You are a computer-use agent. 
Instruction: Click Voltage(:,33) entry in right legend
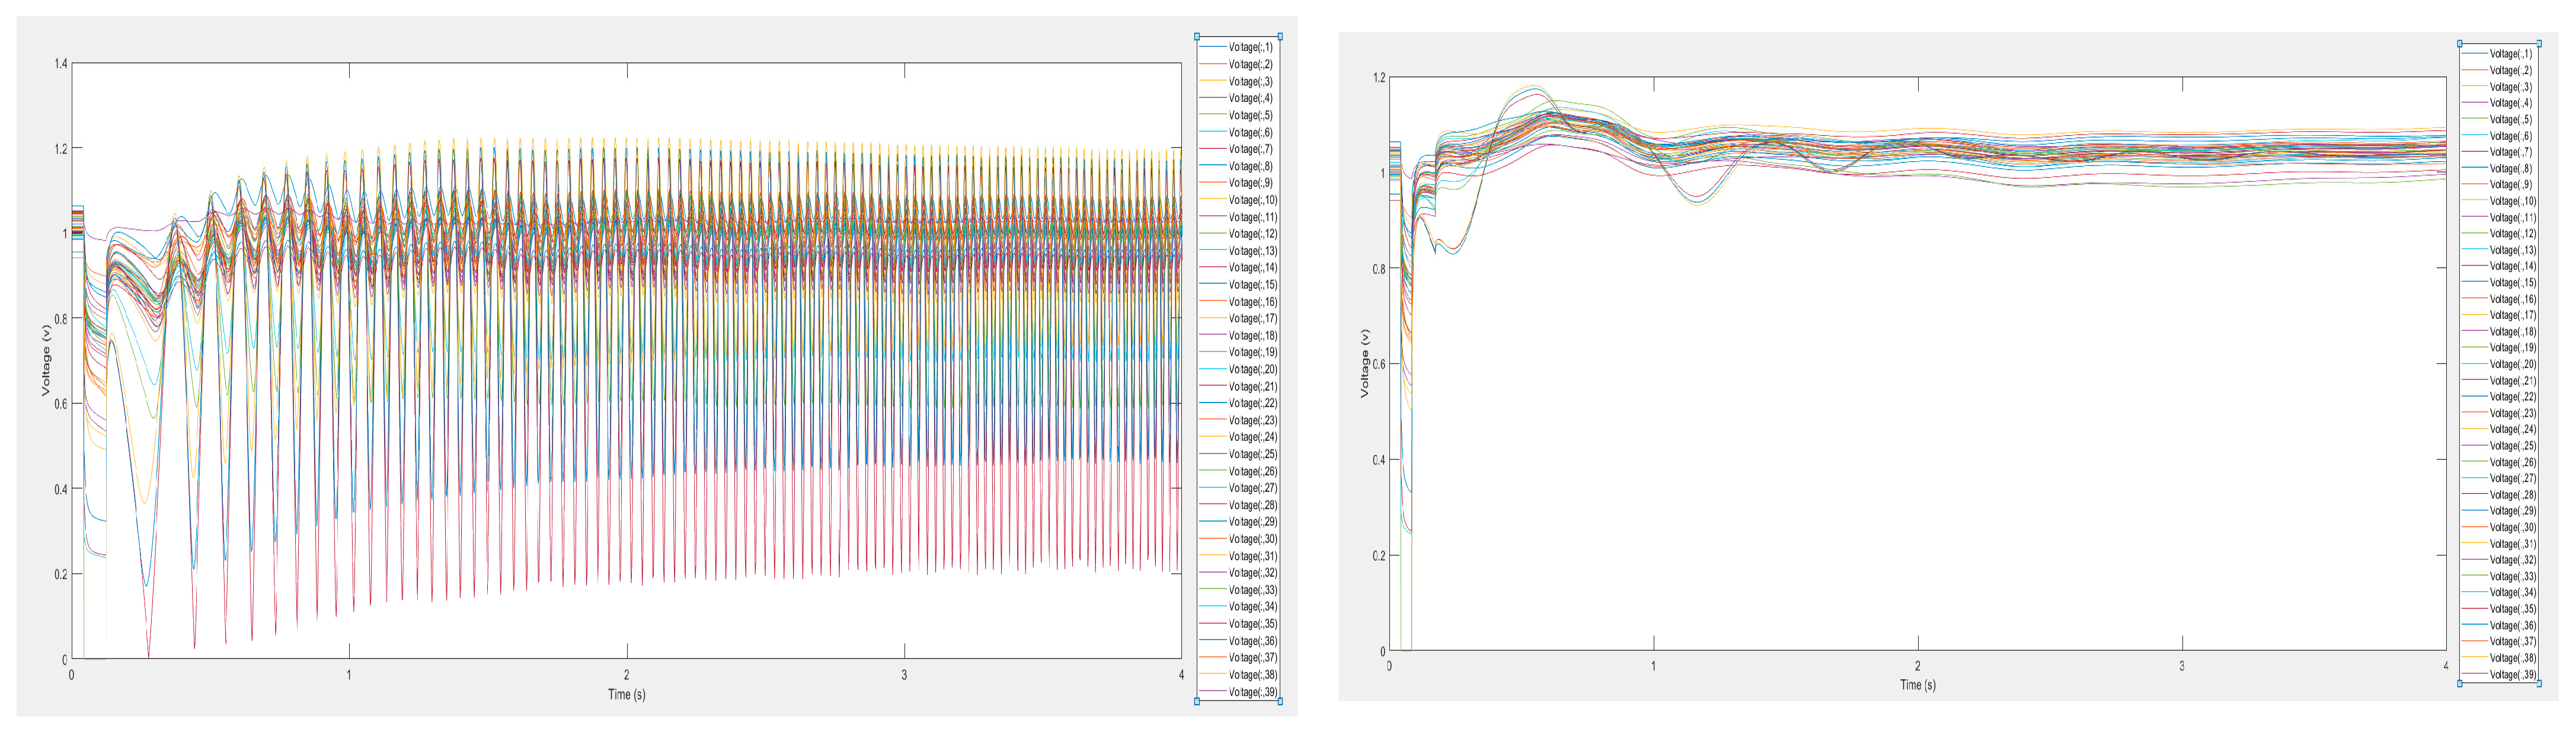pyautogui.click(x=2512, y=577)
